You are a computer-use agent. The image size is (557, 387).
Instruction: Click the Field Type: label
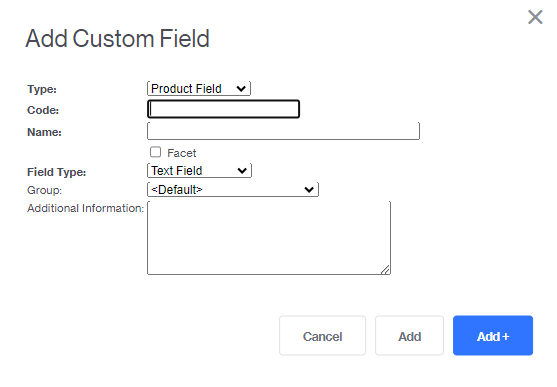pyautogui.click(x=56, y=172)
